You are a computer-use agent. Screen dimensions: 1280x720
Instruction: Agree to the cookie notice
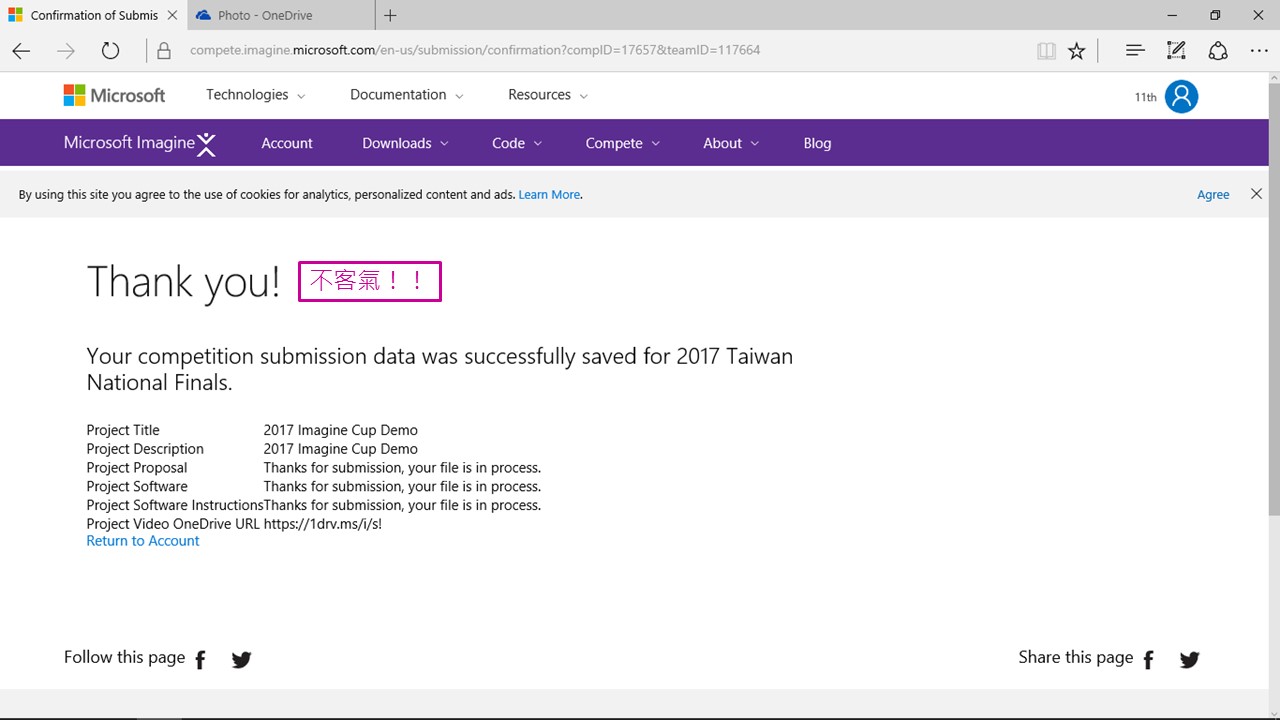tap(1213, 195)
